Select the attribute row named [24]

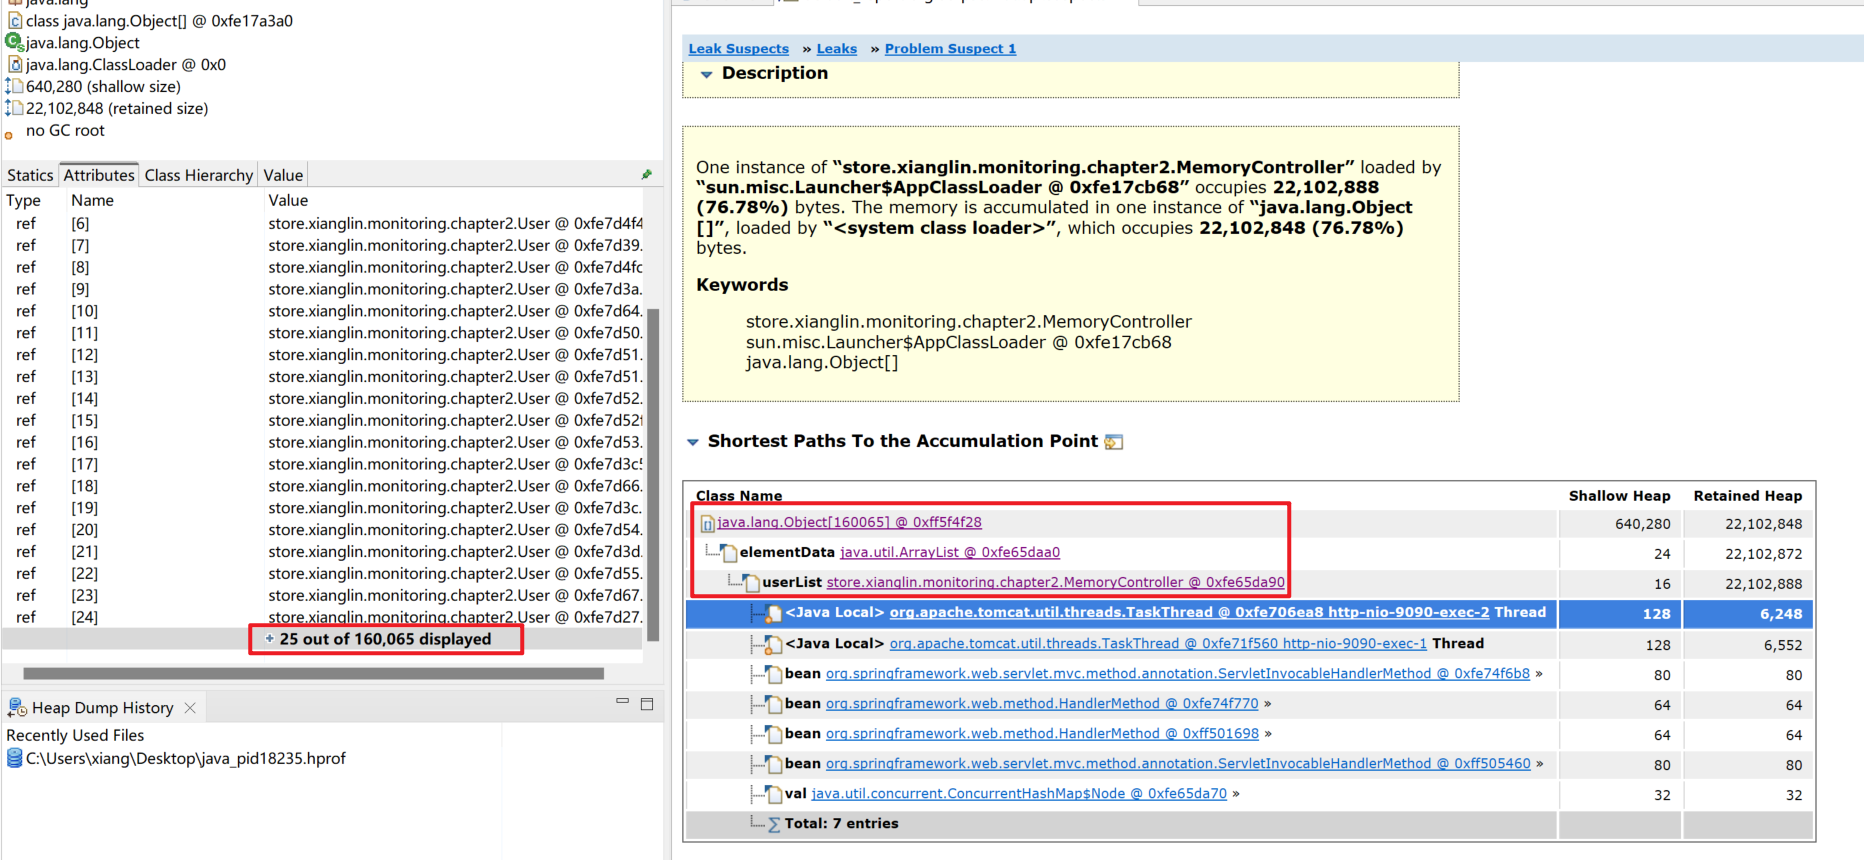(x=323, y=617)
